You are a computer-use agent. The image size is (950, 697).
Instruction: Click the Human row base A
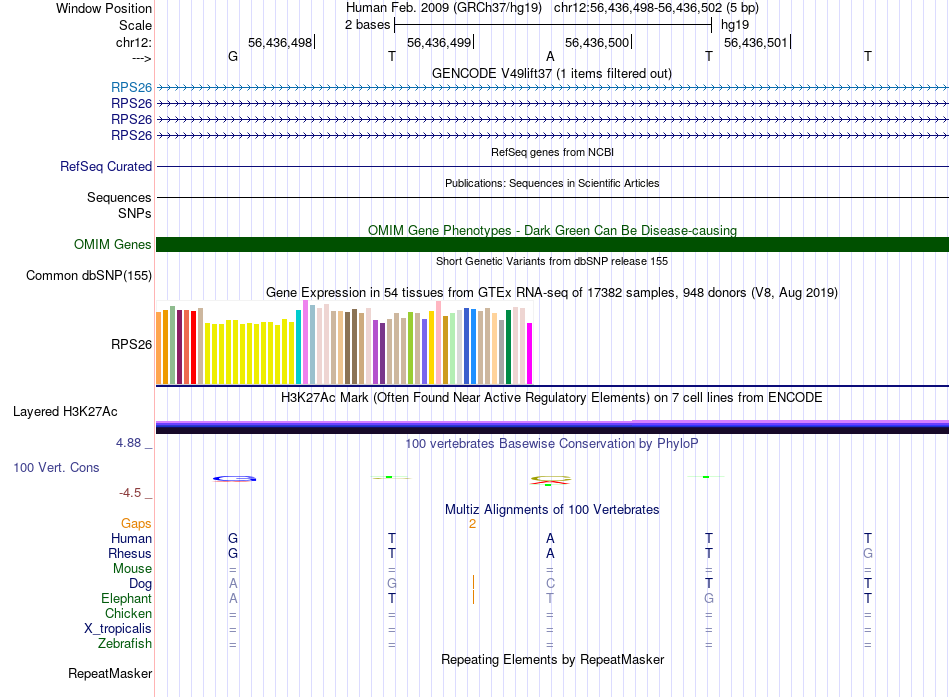coord(550,538)
